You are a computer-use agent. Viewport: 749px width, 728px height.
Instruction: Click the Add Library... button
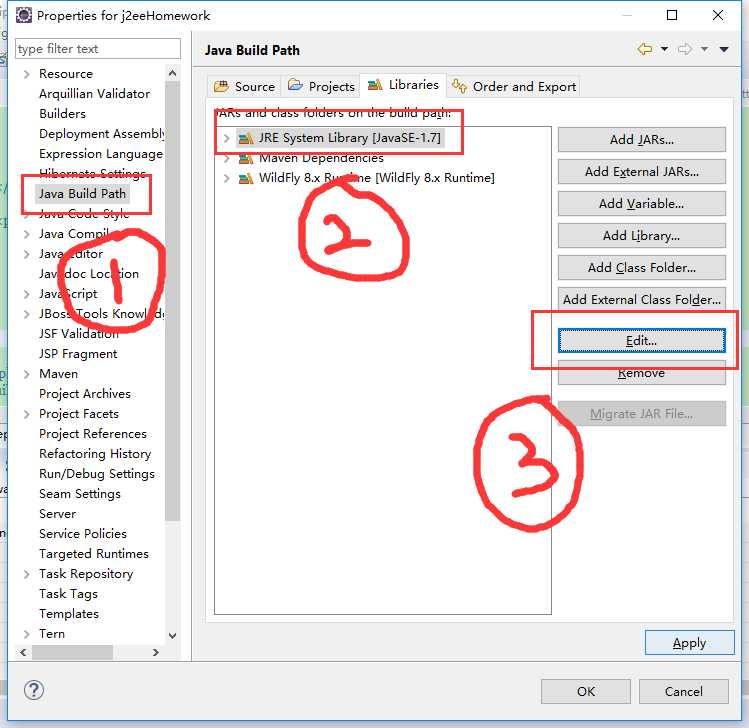[x=642, y=236]
